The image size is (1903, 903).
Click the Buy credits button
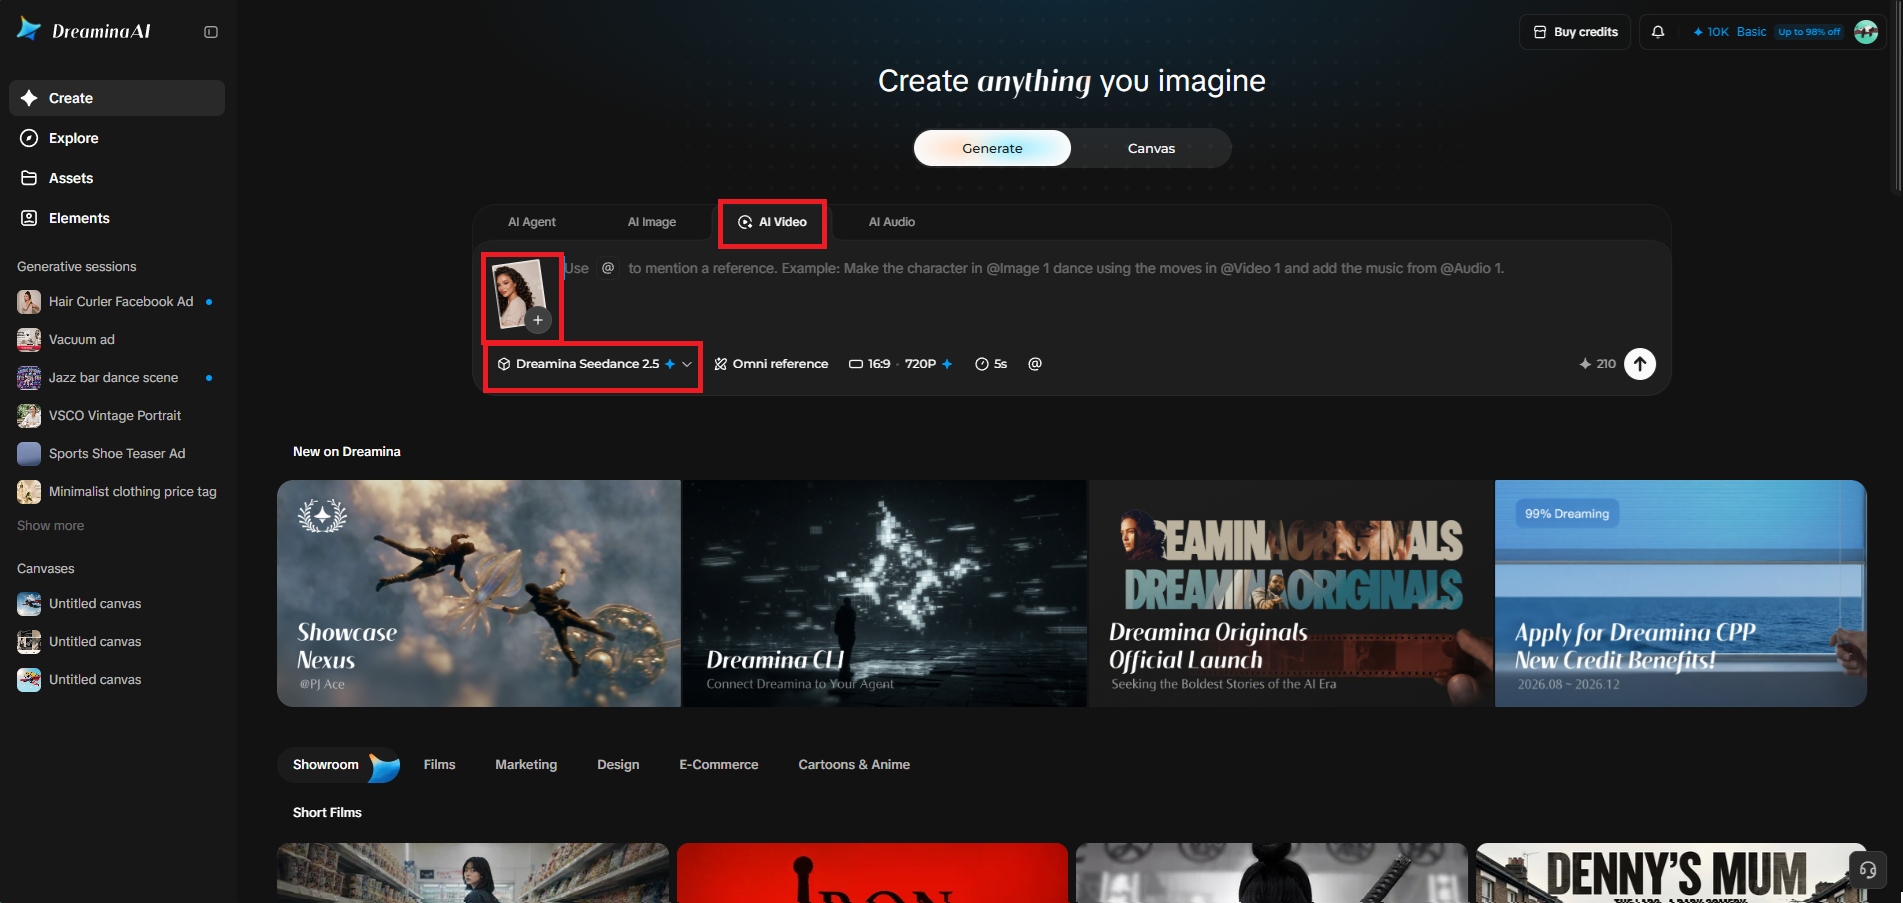1575,32
